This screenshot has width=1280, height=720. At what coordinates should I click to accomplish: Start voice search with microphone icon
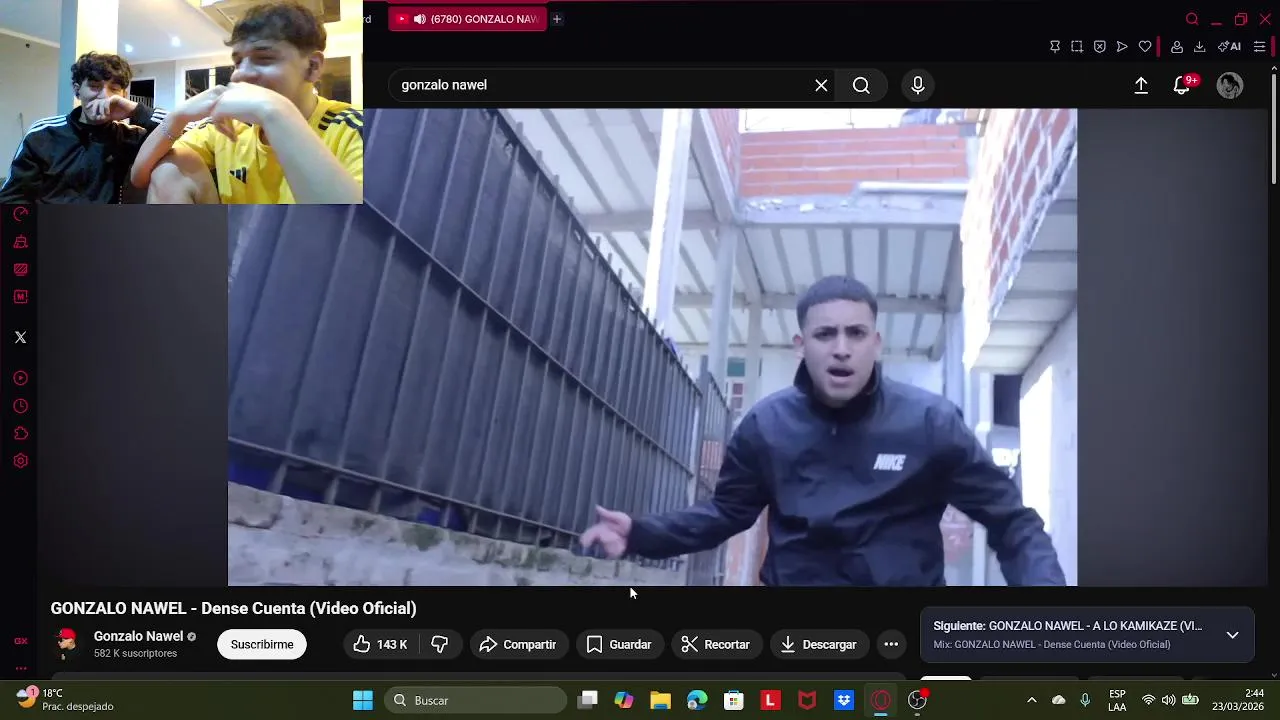pyautogui.click(x=918, y=86)
